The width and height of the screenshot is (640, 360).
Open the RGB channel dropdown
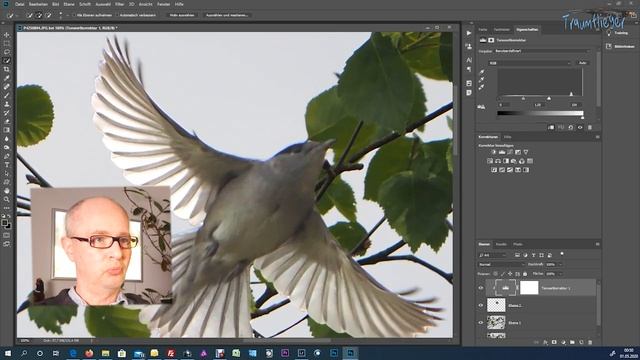[529, 63]
